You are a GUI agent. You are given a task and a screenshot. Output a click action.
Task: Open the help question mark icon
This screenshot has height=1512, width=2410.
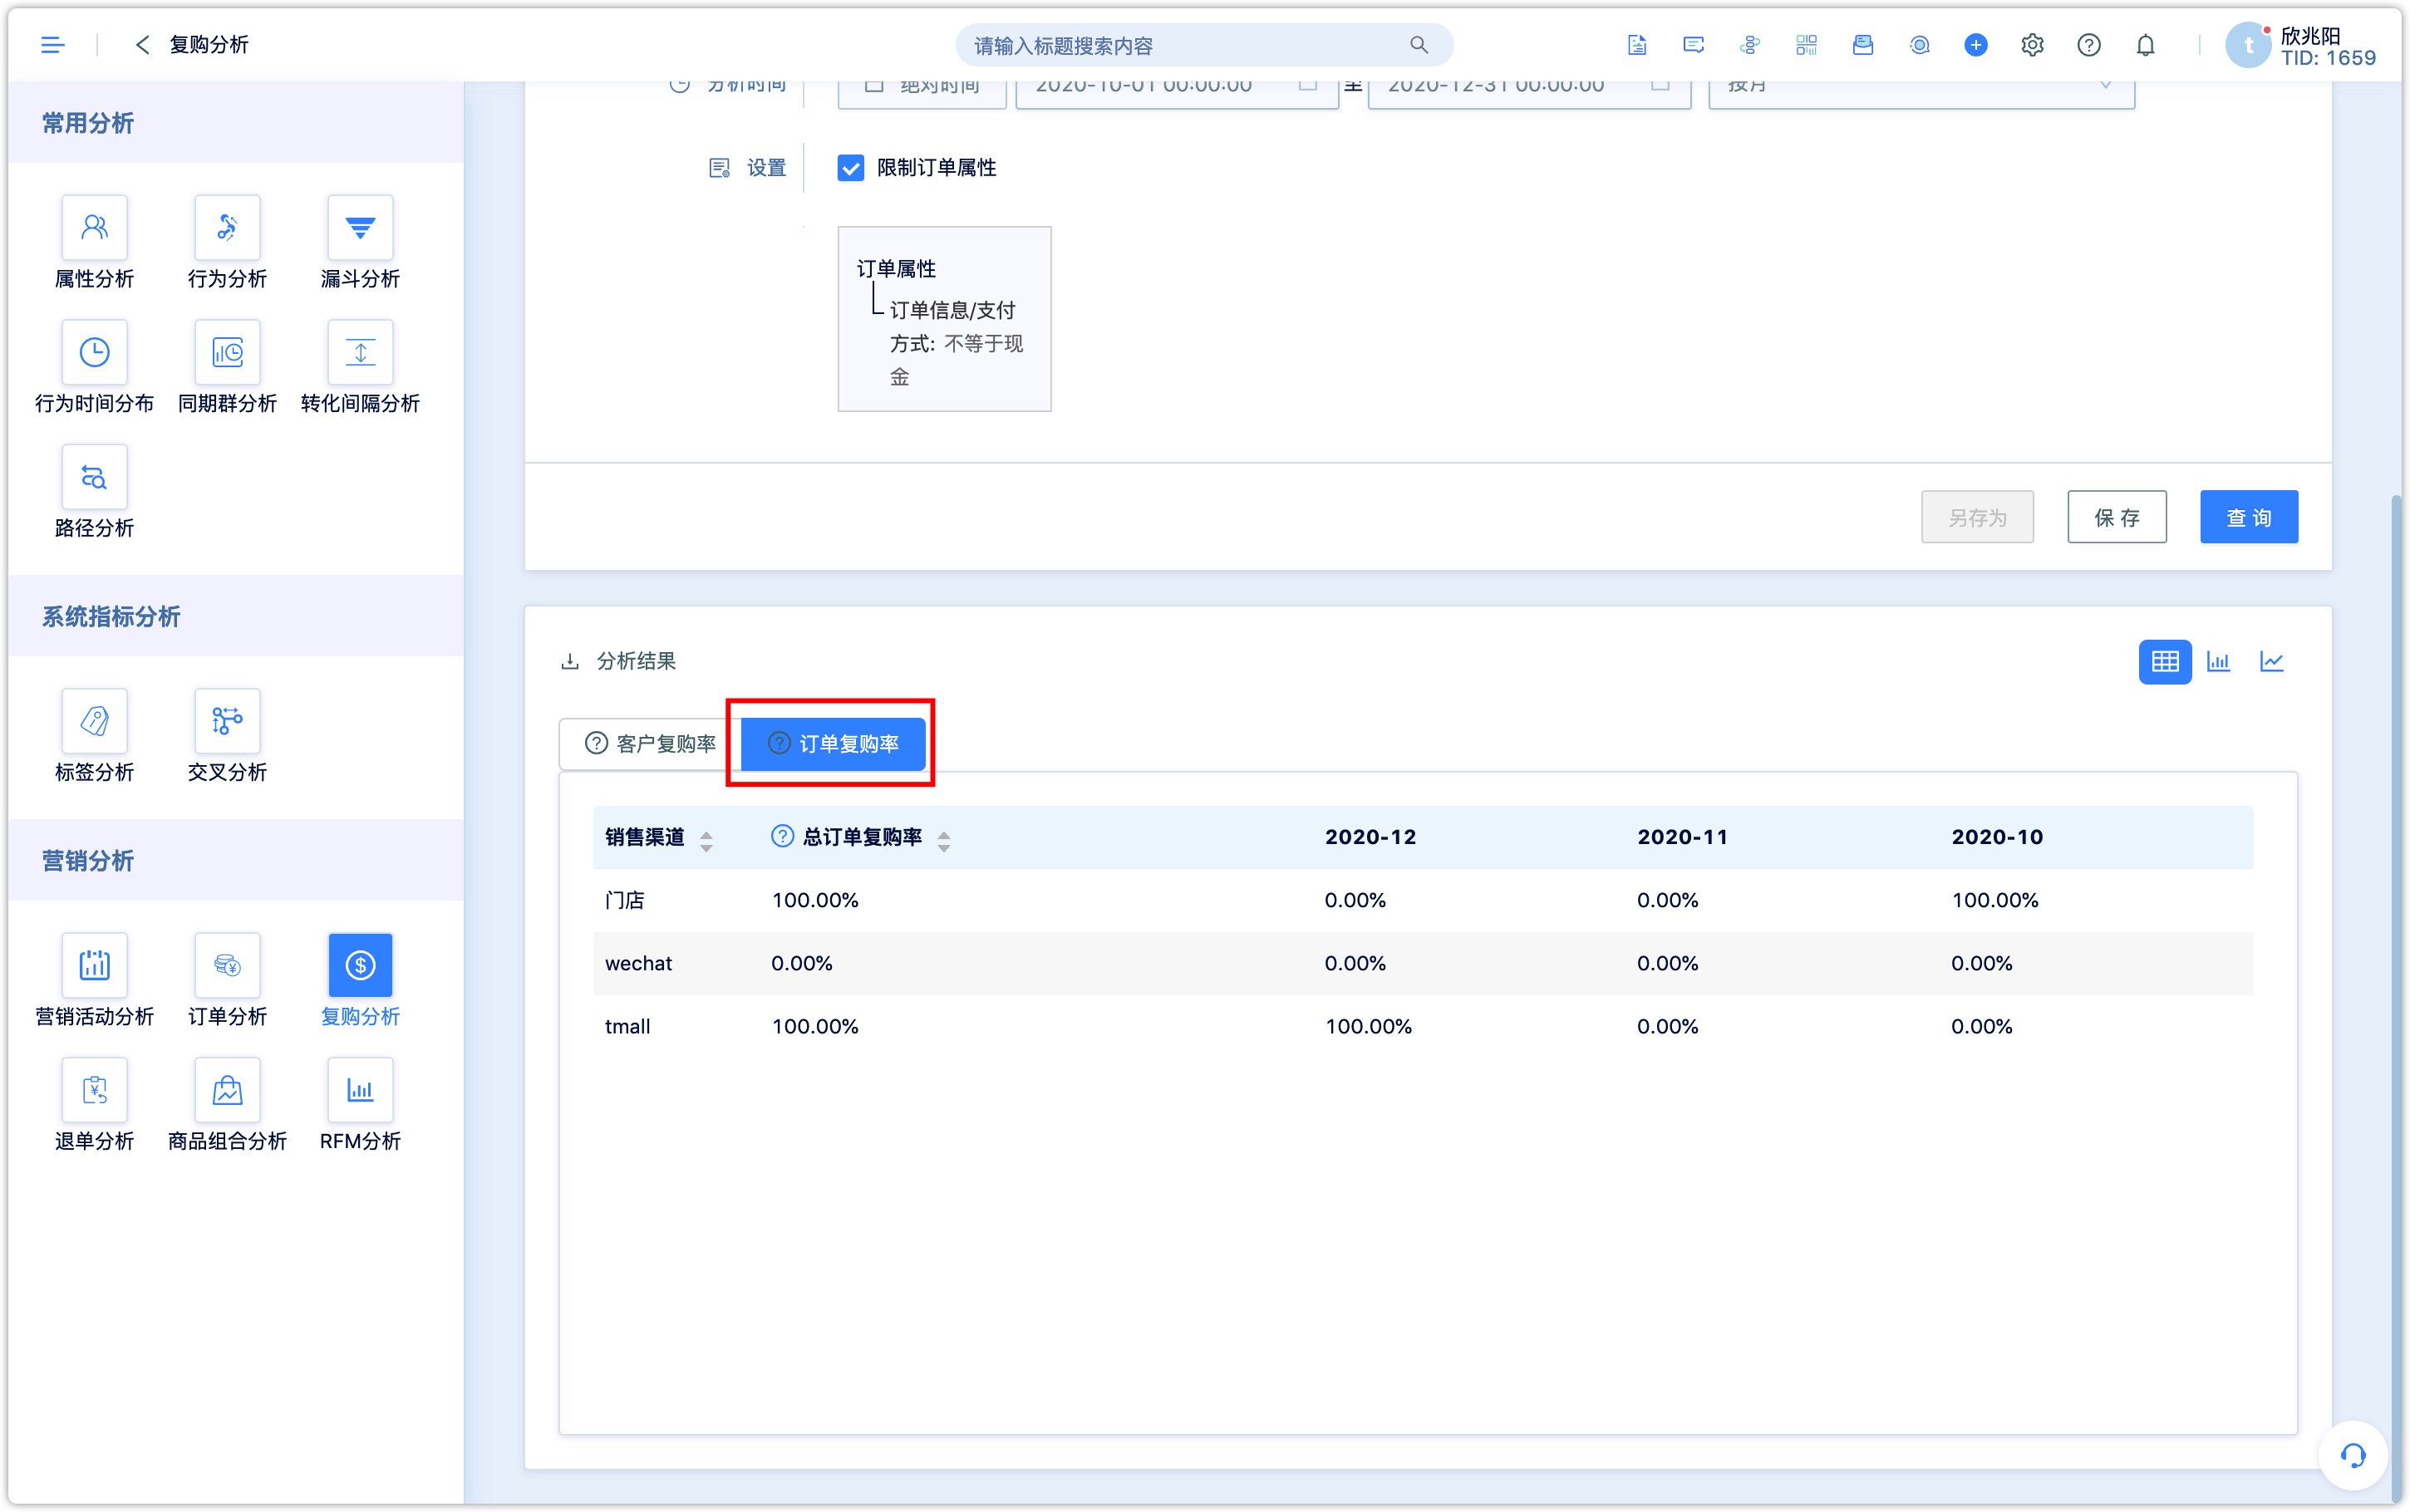[2089, 45]
